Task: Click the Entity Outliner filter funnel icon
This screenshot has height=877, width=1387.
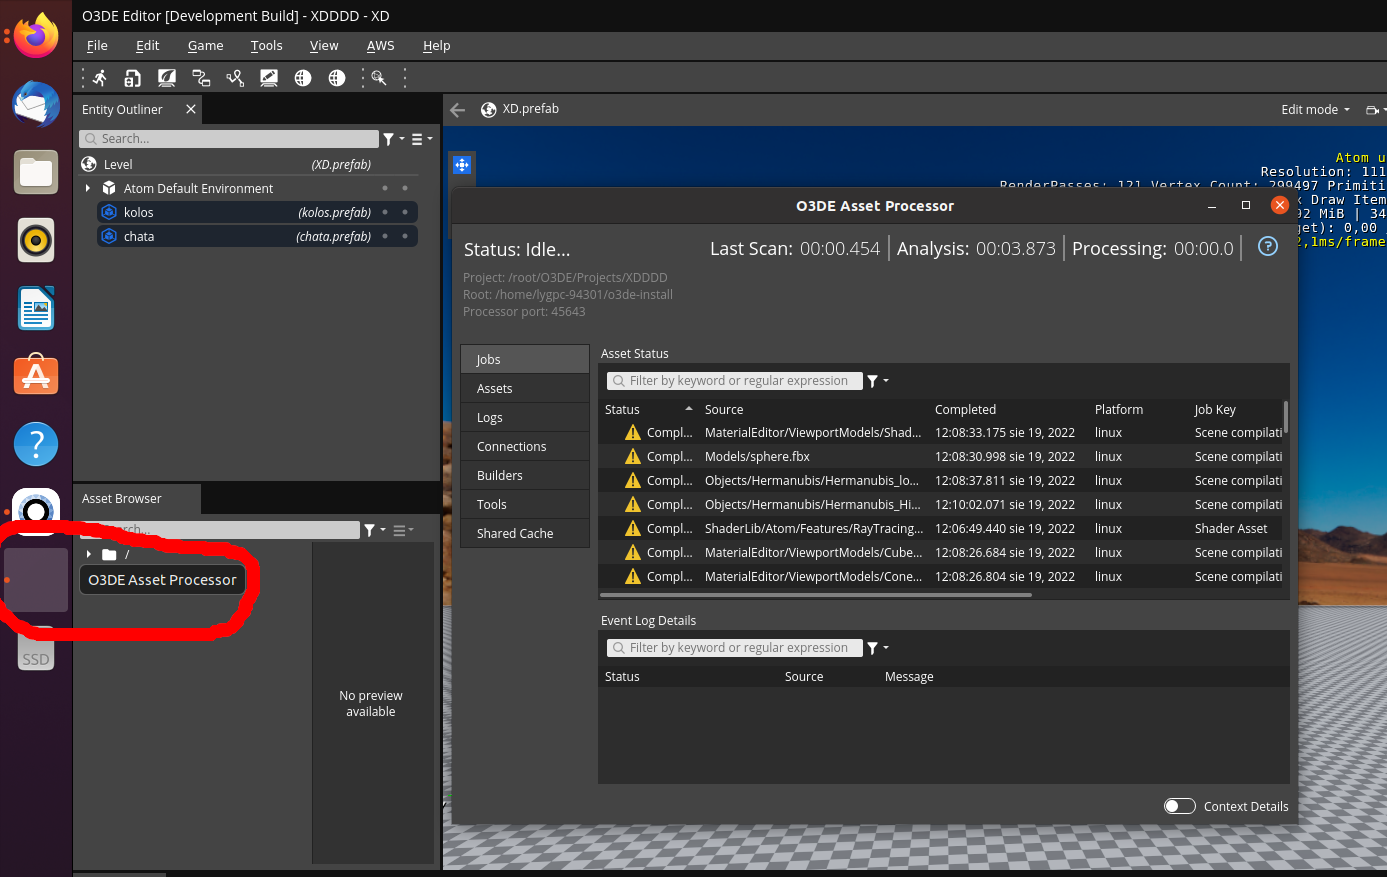Action: pos(389,139)
